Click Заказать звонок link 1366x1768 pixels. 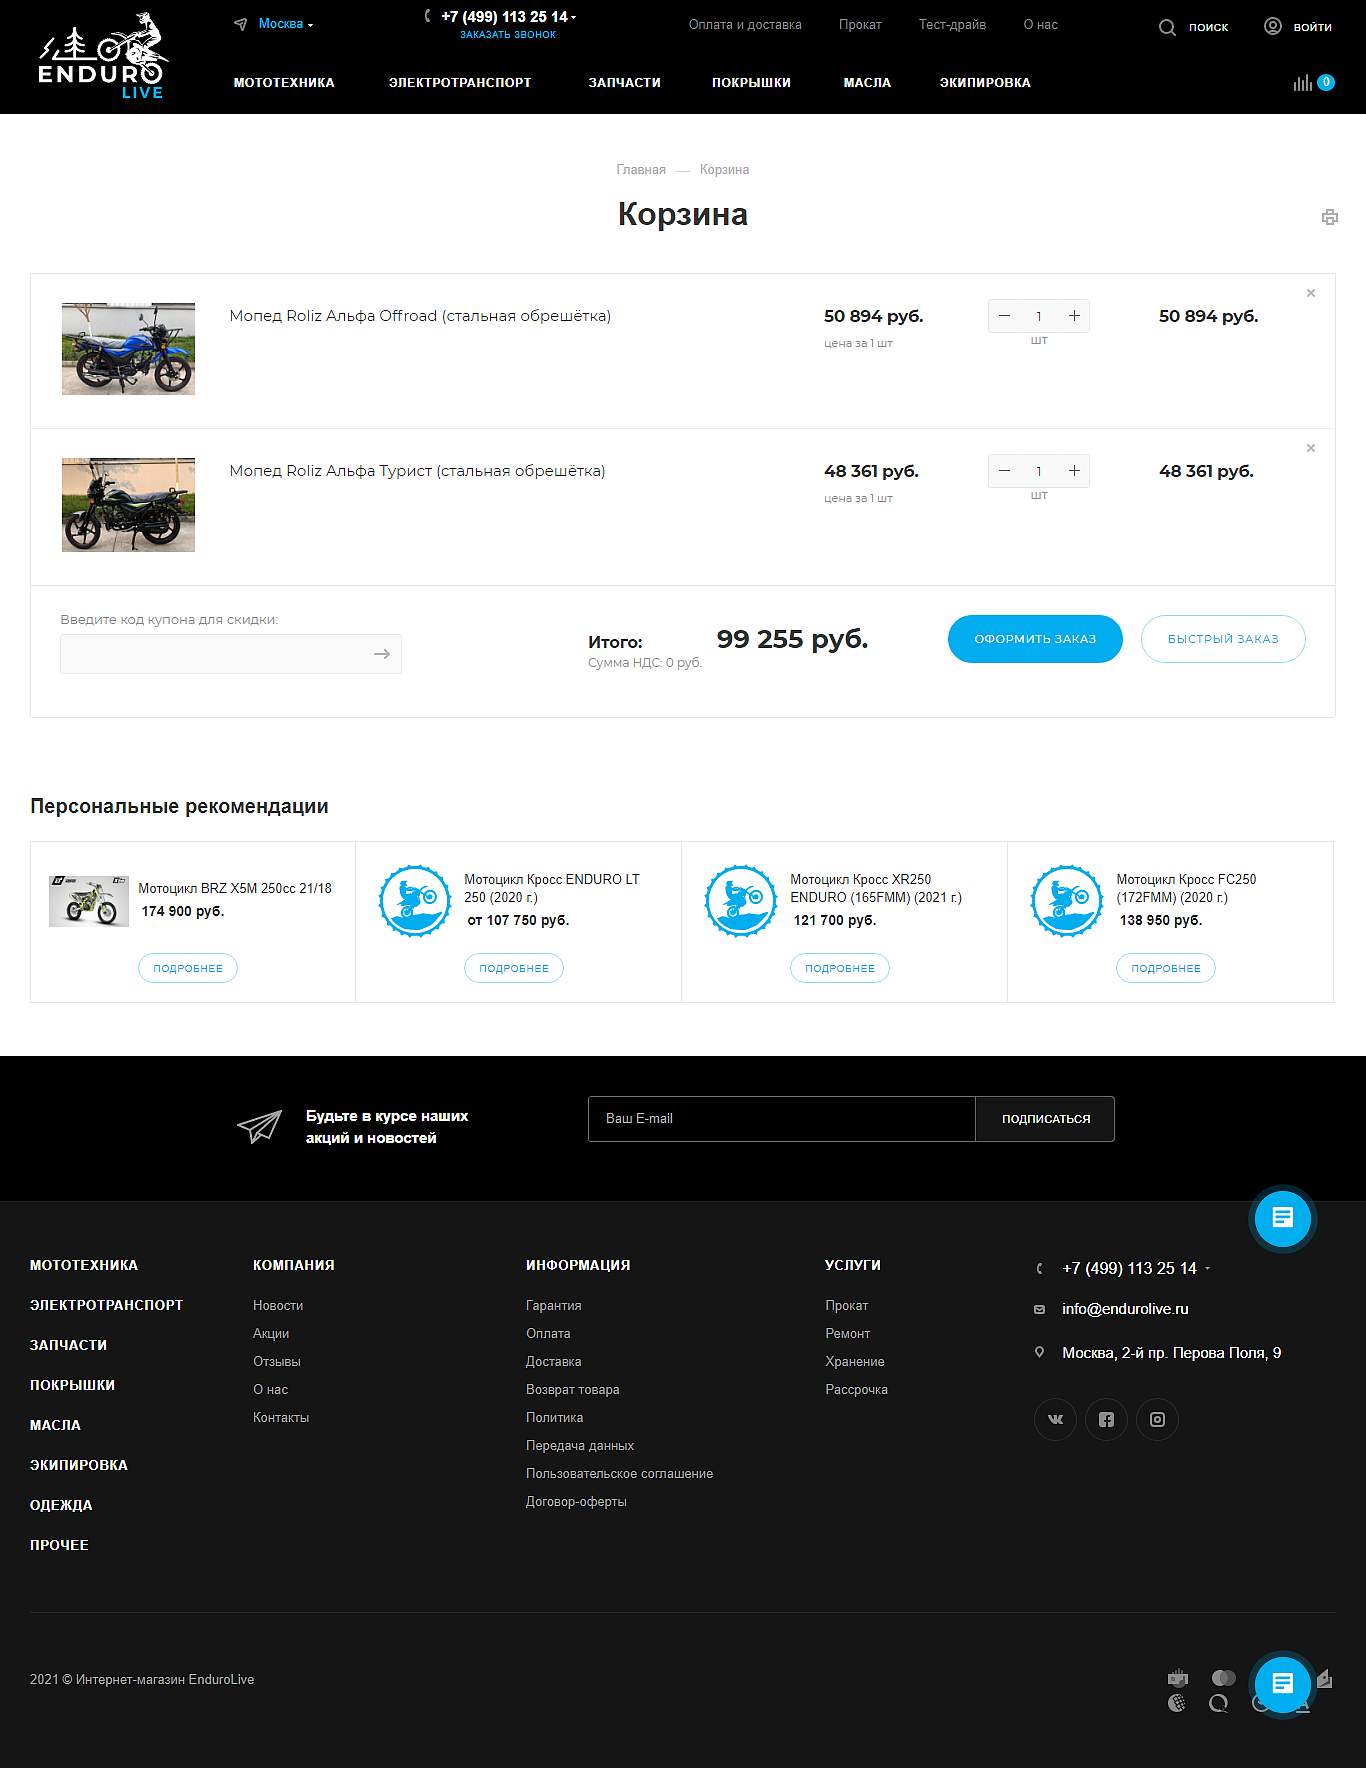[508, 35]
